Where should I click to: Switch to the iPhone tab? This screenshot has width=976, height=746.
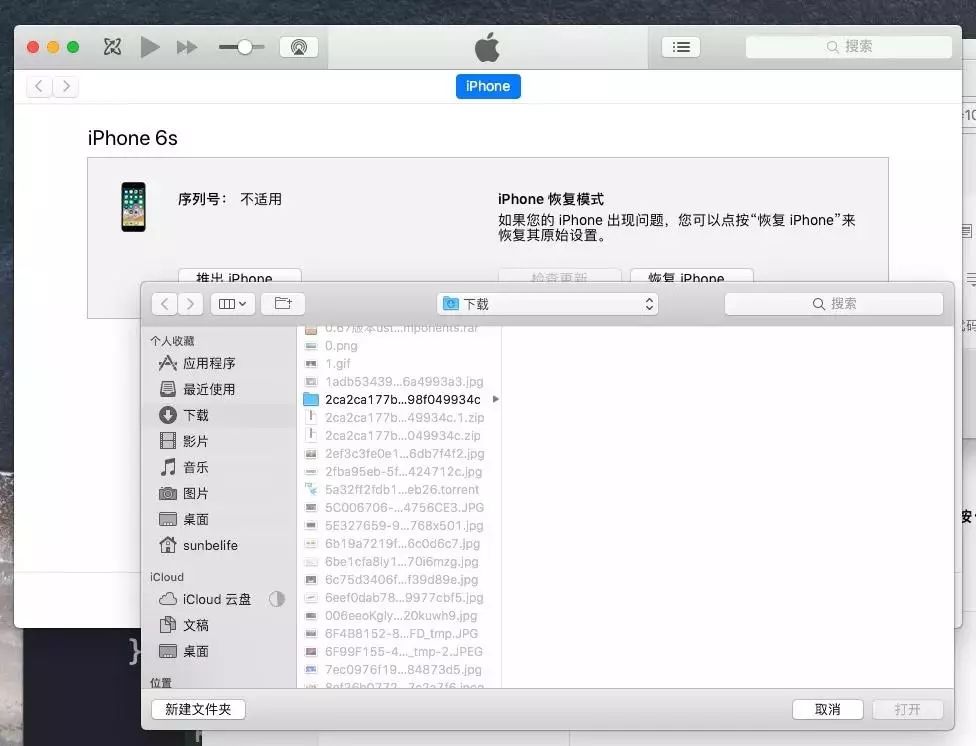click(488, 86)
